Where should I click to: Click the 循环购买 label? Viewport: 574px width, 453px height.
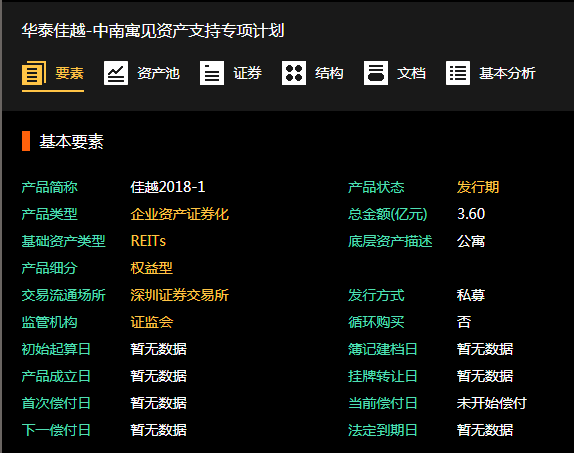[376, 322]
